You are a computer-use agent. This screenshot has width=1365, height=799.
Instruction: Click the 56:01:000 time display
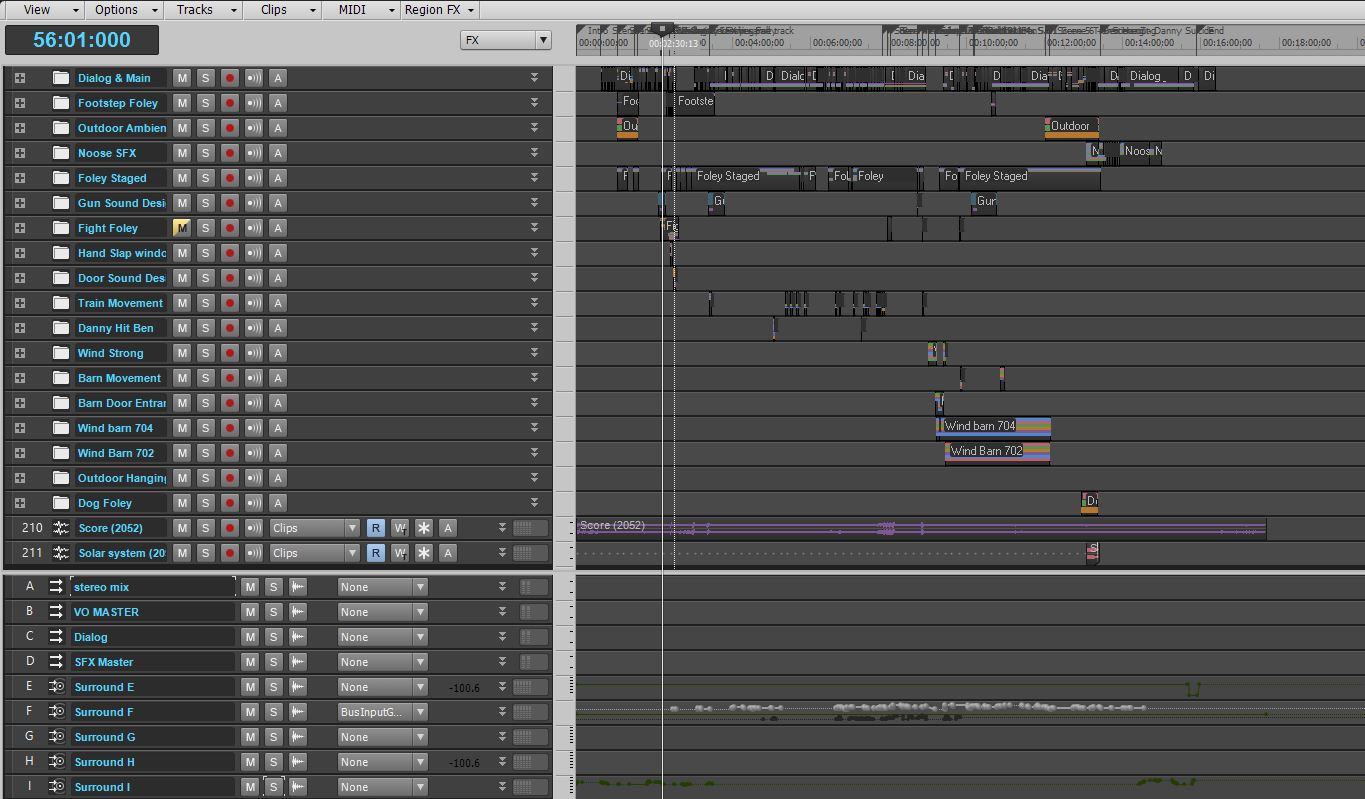(82, 40)
